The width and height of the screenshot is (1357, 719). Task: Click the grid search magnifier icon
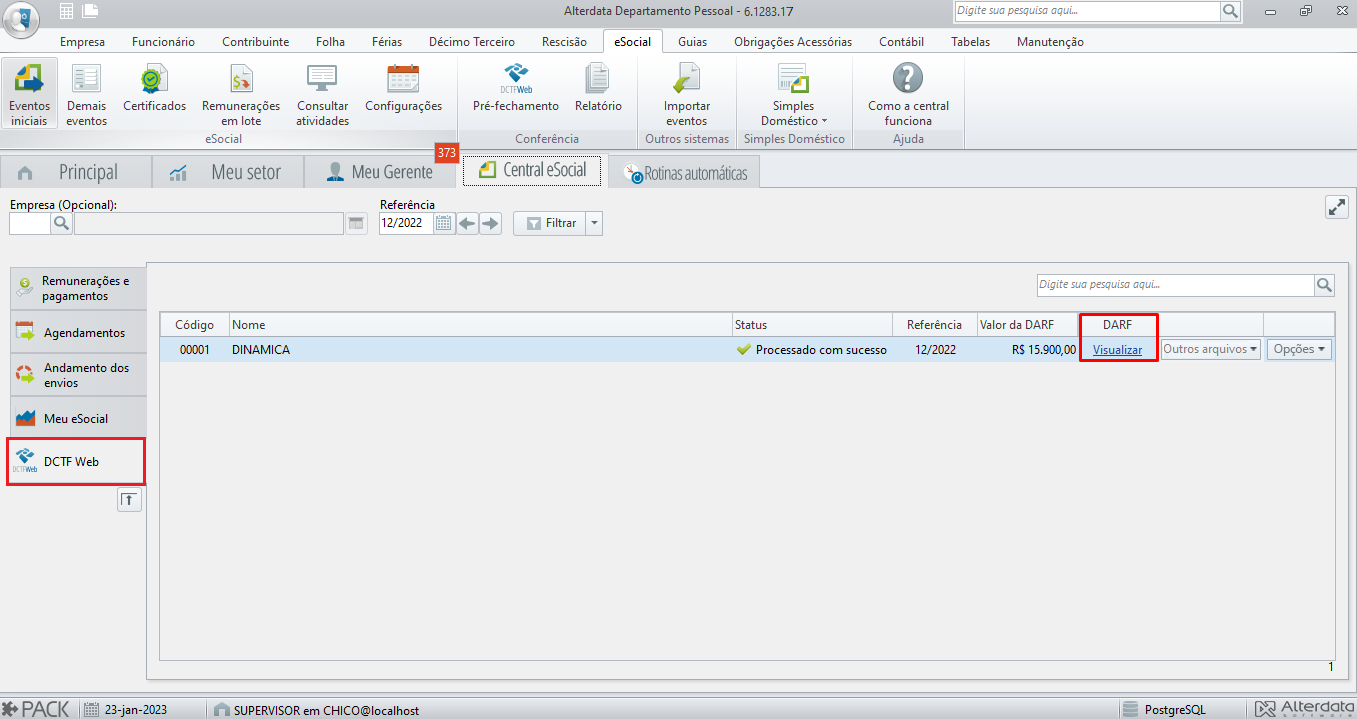click(1324, 286)
